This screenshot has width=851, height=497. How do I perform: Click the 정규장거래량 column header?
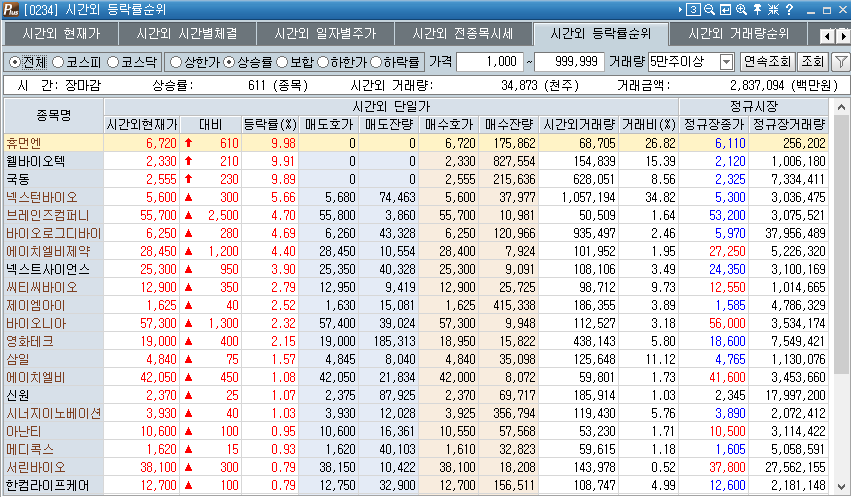tap(789, 125)
